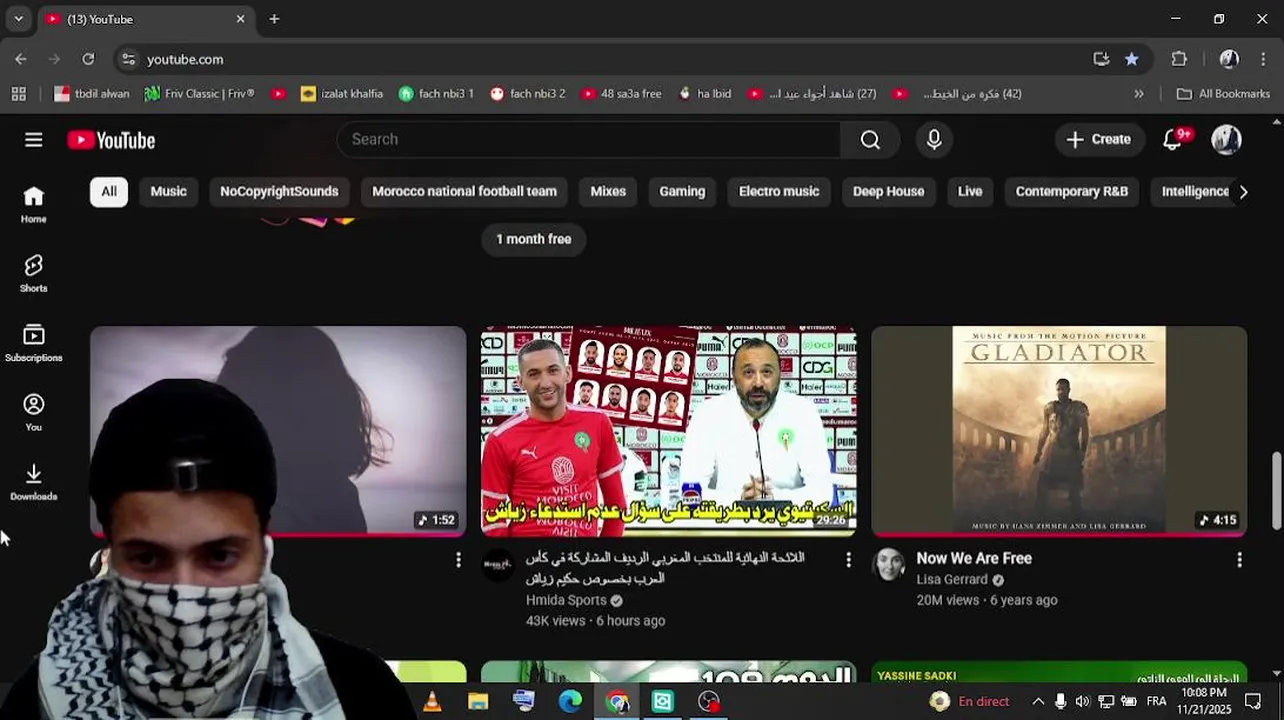Open the YouTube account avatar menu
The width and height of the screenshot is (1284, 720).
pos(1226,140)
